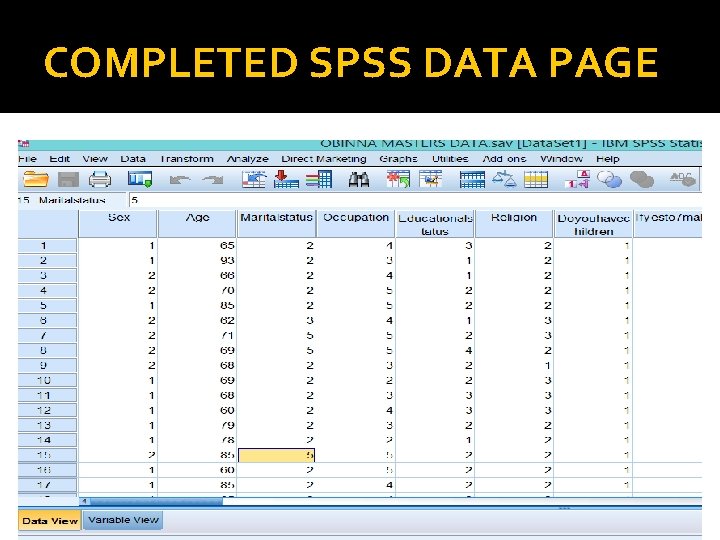Click the Redo arrow icon
This screenshot has height=540, width=720.
pyautogui.click(x=213, y=180)
